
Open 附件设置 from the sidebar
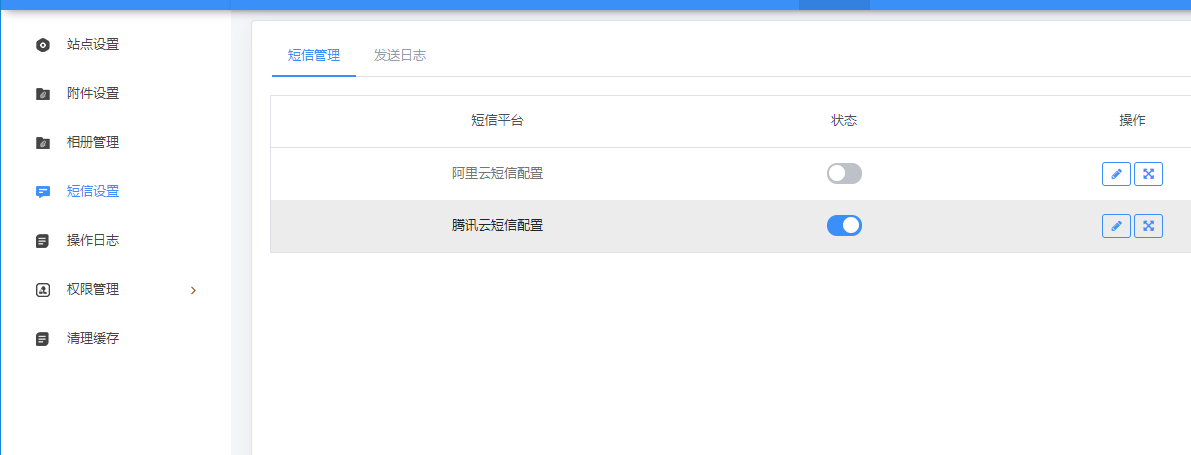tap(93, 94)
